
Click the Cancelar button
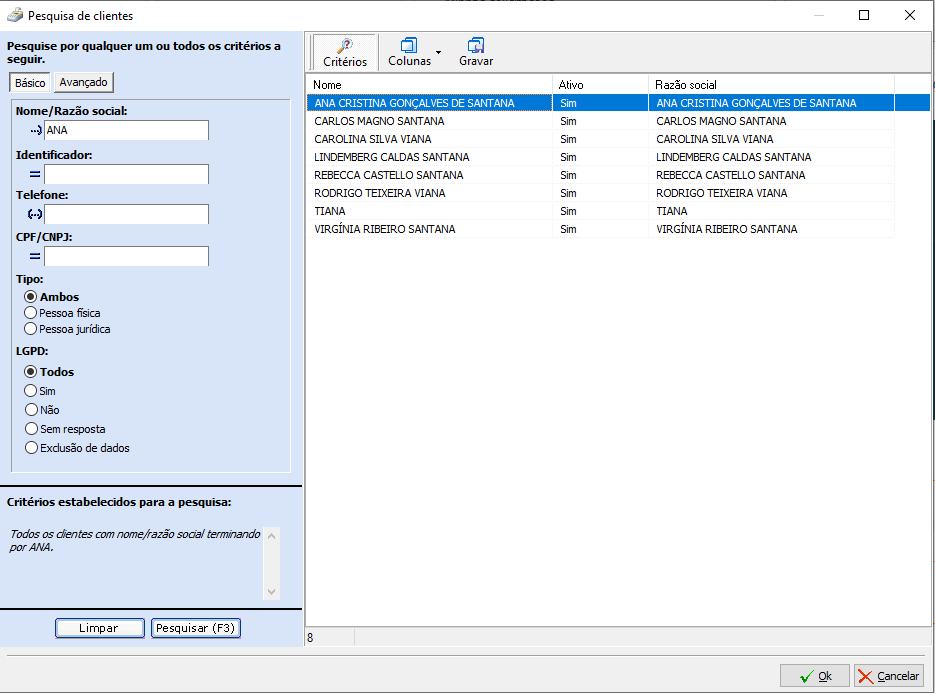click(888, 676)
